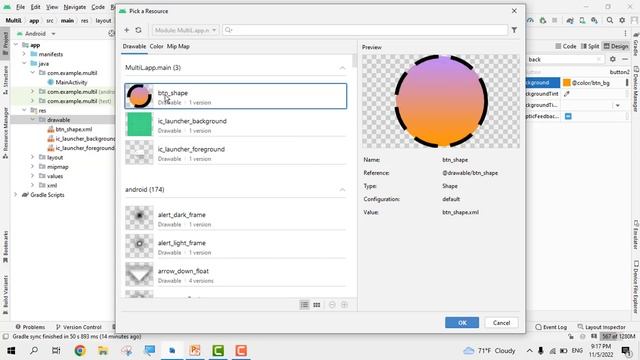The height and width of the screenshot is (360, 640).
Task: Open the Structure side tab
Action: [5, 80]
